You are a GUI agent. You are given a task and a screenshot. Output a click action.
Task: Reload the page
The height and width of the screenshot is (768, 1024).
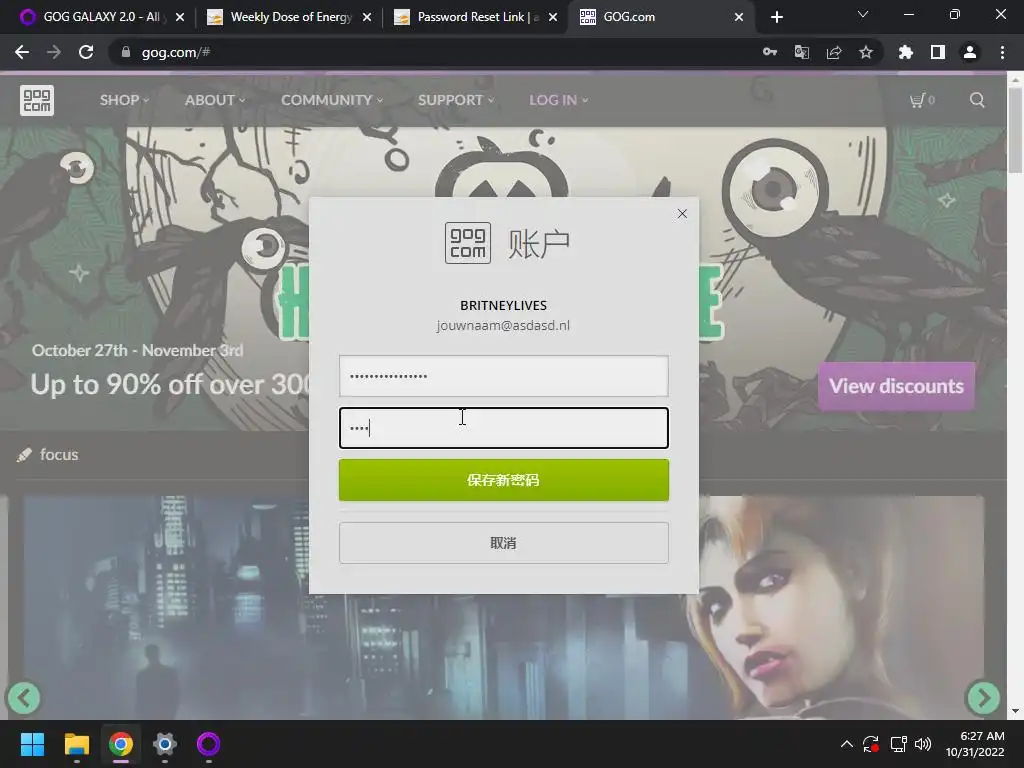pyautogui.click(x=86, y=52)
